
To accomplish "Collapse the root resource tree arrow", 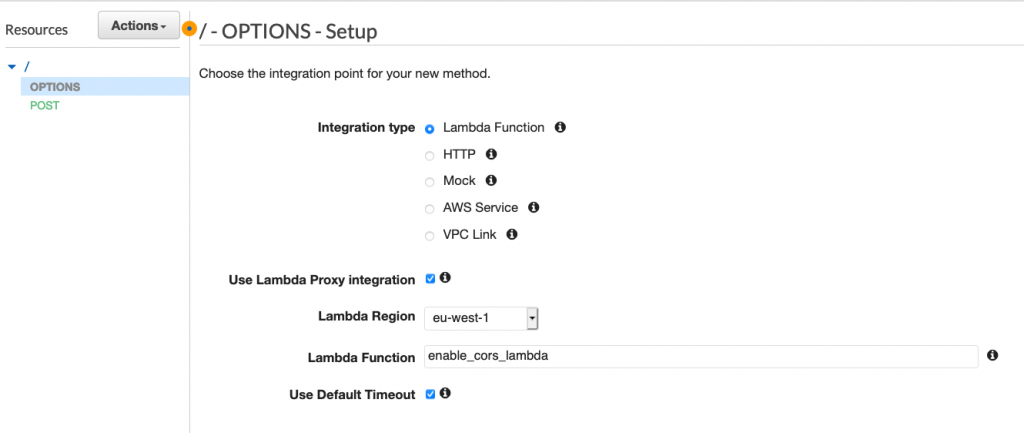I will click(12, 67).
